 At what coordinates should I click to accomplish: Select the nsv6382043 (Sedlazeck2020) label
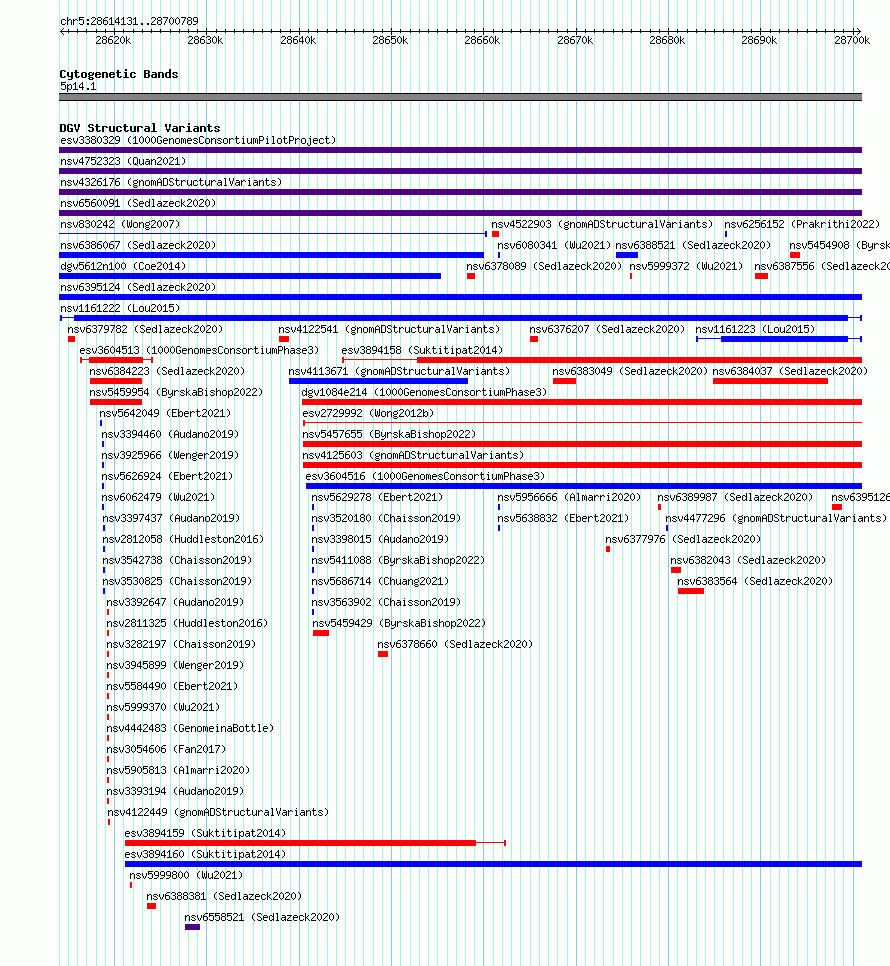click(748, 559)
